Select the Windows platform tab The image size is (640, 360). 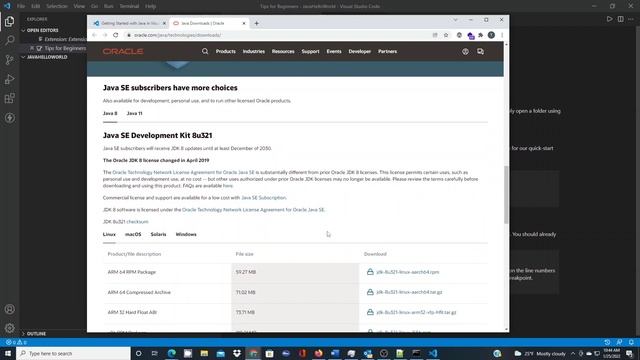point(186,234)
